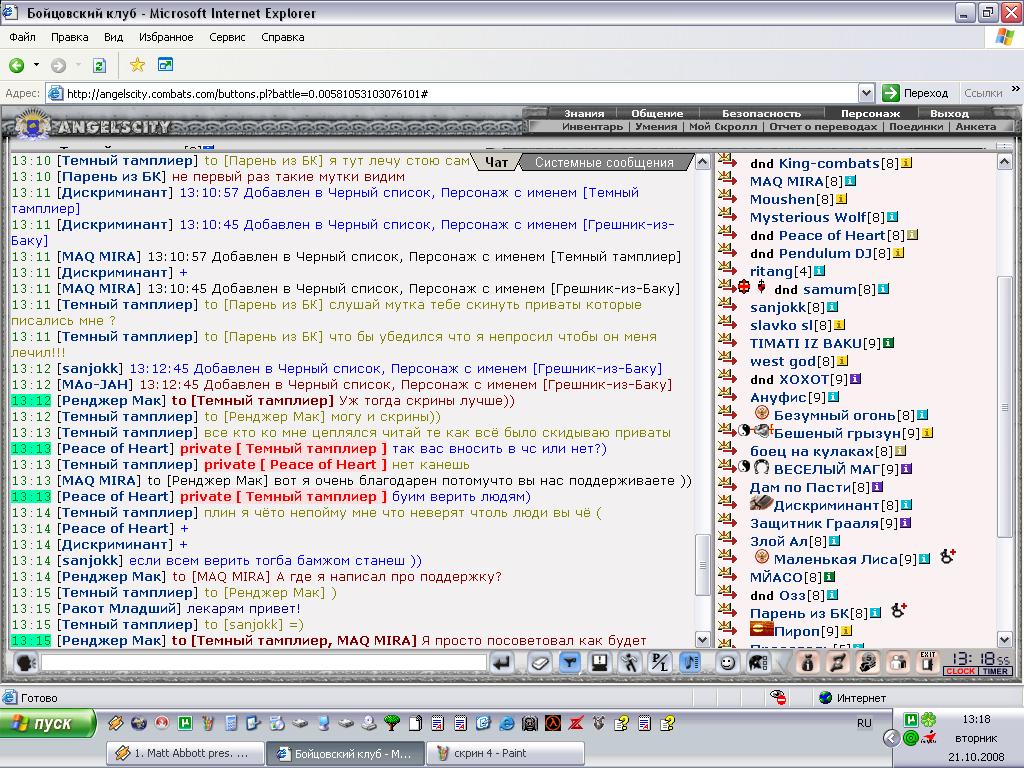Click the eraser clear chat icon

click(x=539, y=663)
